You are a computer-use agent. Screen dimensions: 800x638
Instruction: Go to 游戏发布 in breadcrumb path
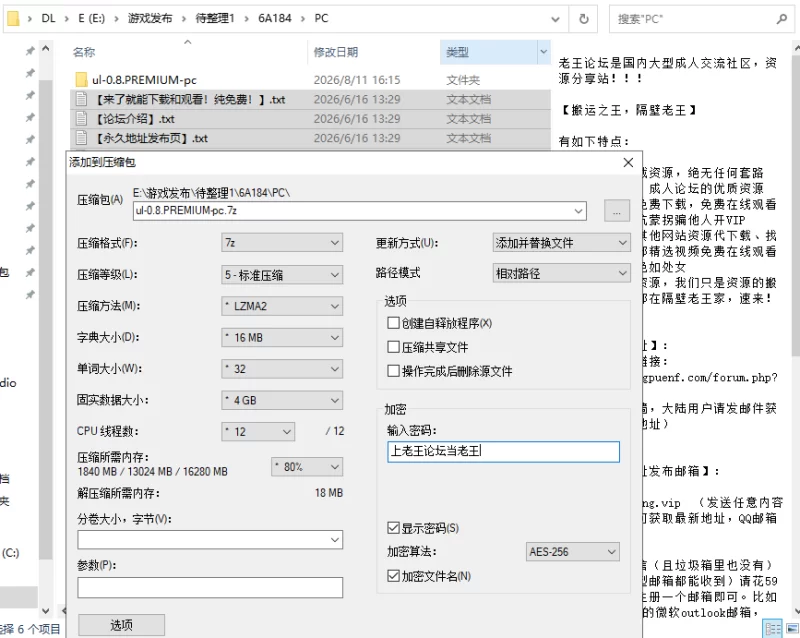[x=150, y=18]
